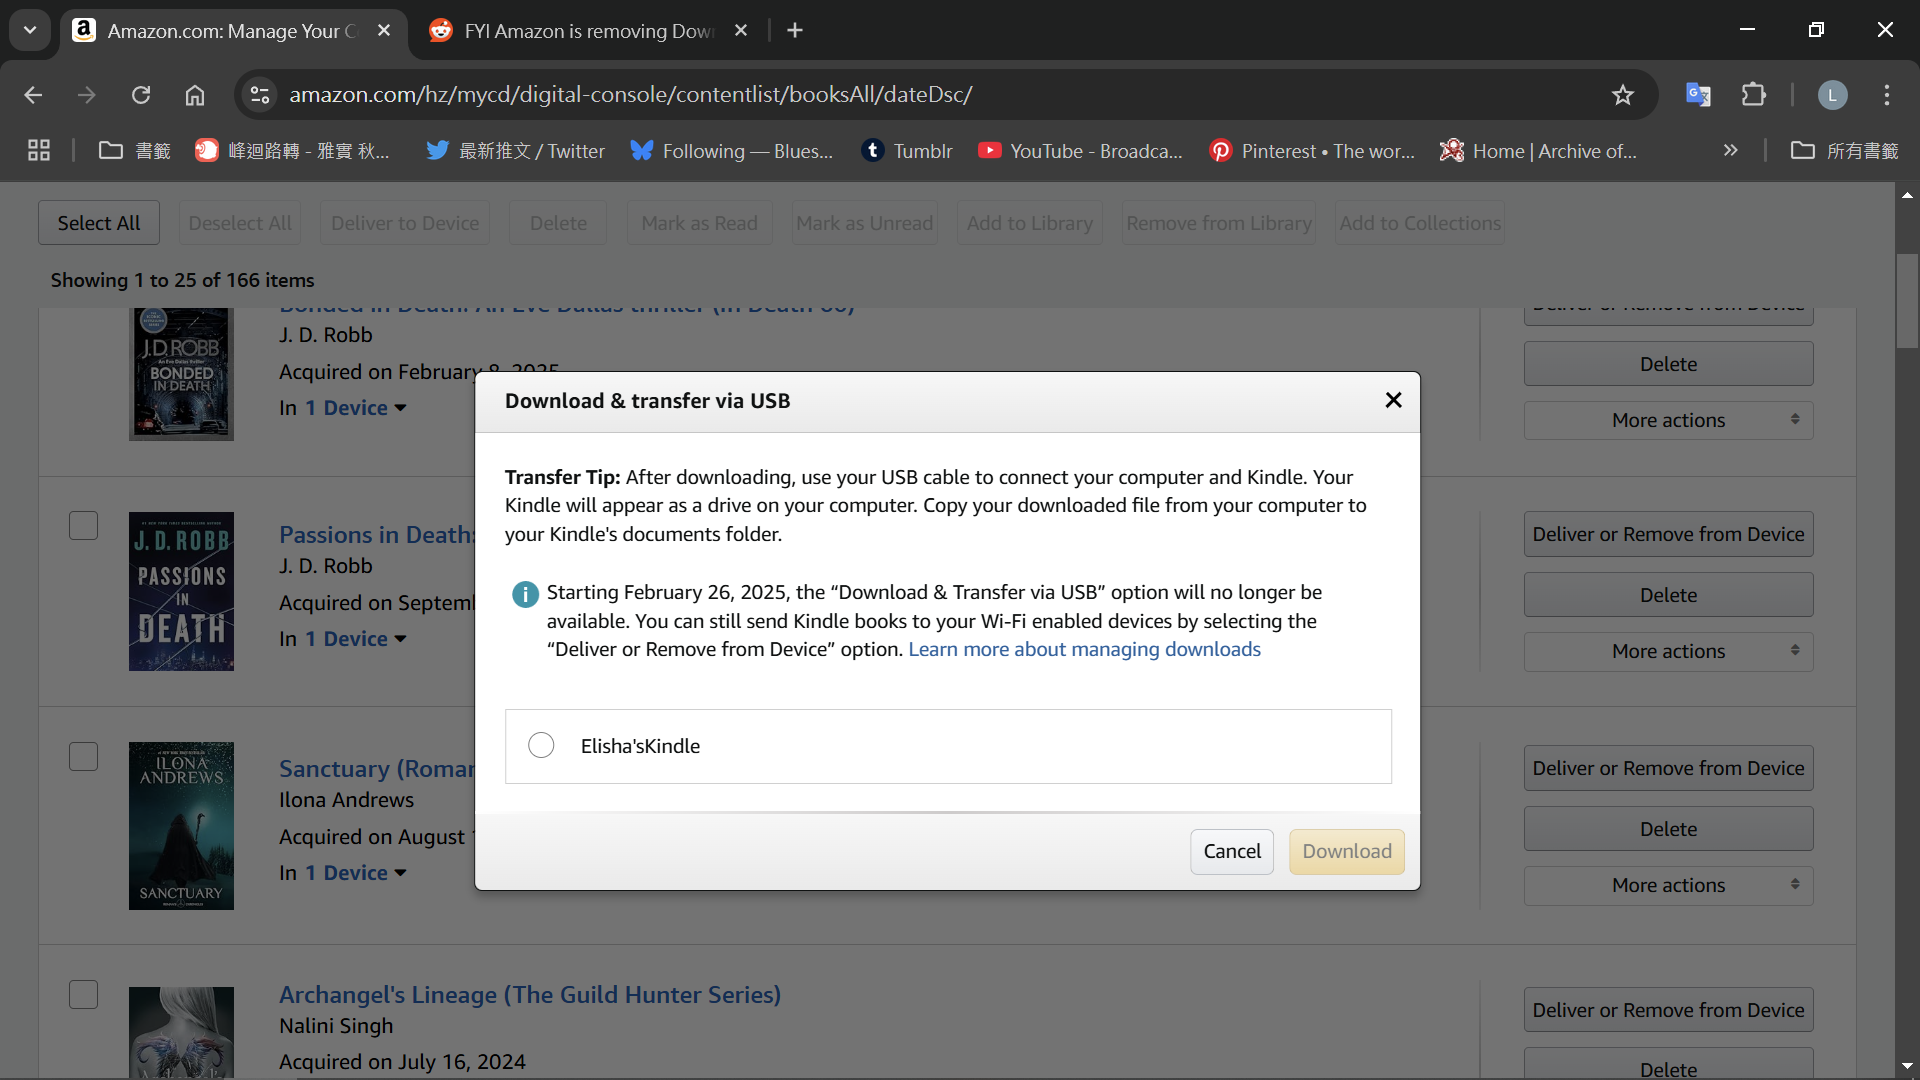Open the profile avatar L

pos(1832,95)
